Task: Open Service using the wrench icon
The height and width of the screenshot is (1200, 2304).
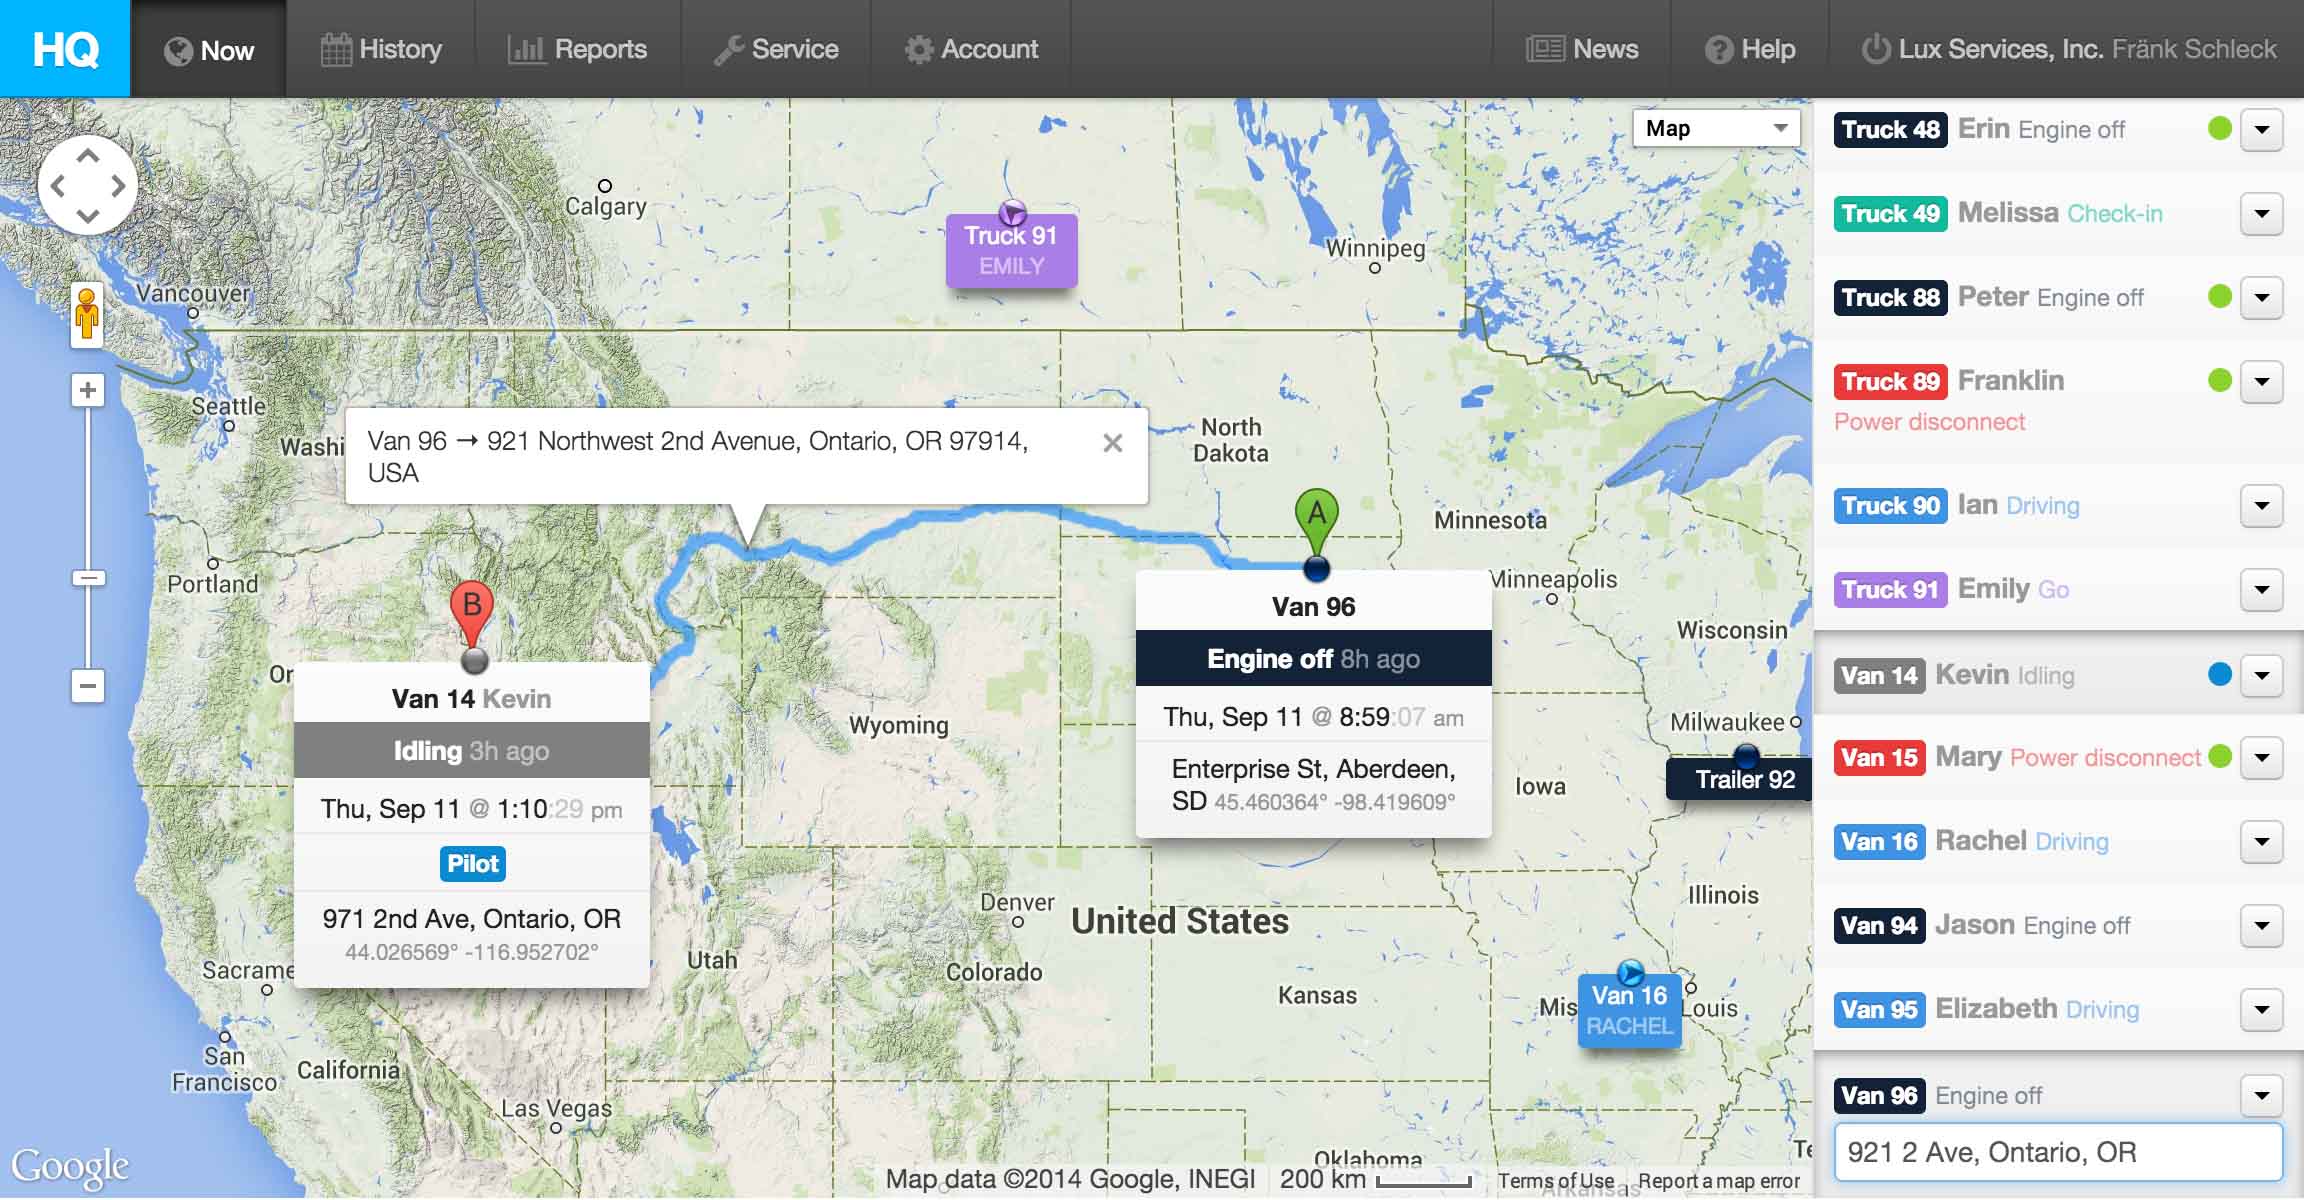Action: click(x=729, y=48)
